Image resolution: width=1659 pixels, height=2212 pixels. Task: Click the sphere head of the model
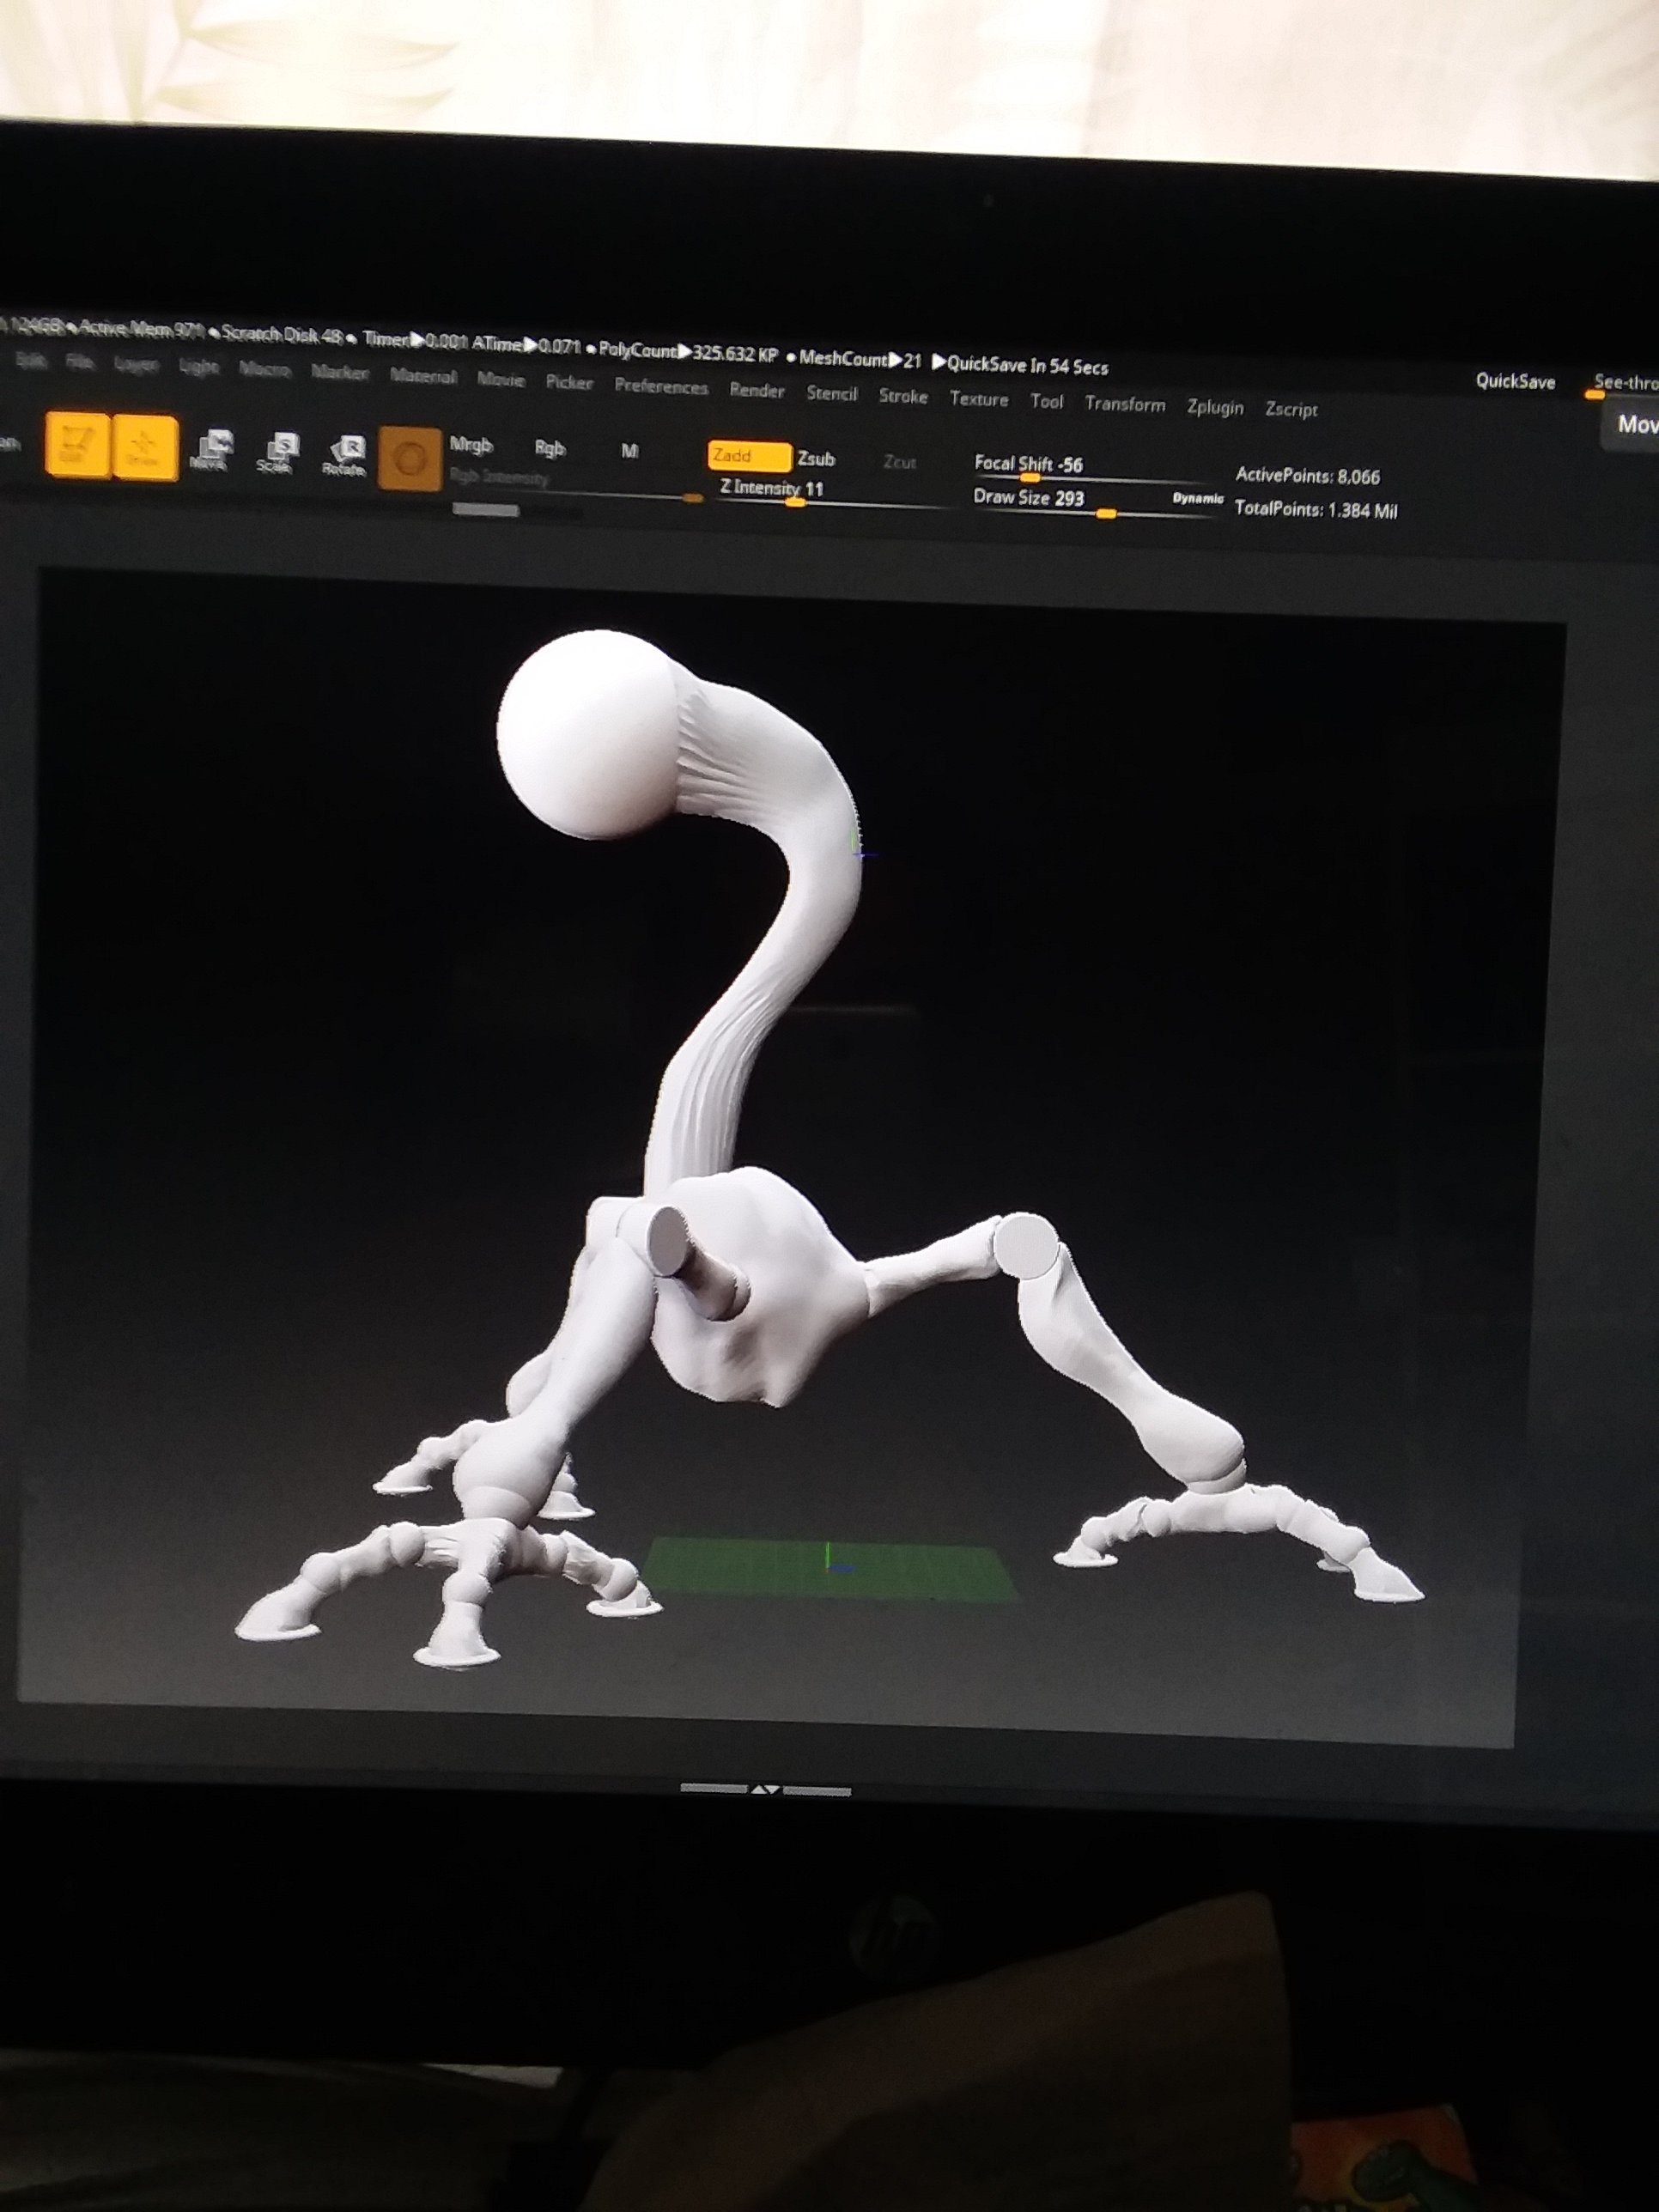pos(590,733)
